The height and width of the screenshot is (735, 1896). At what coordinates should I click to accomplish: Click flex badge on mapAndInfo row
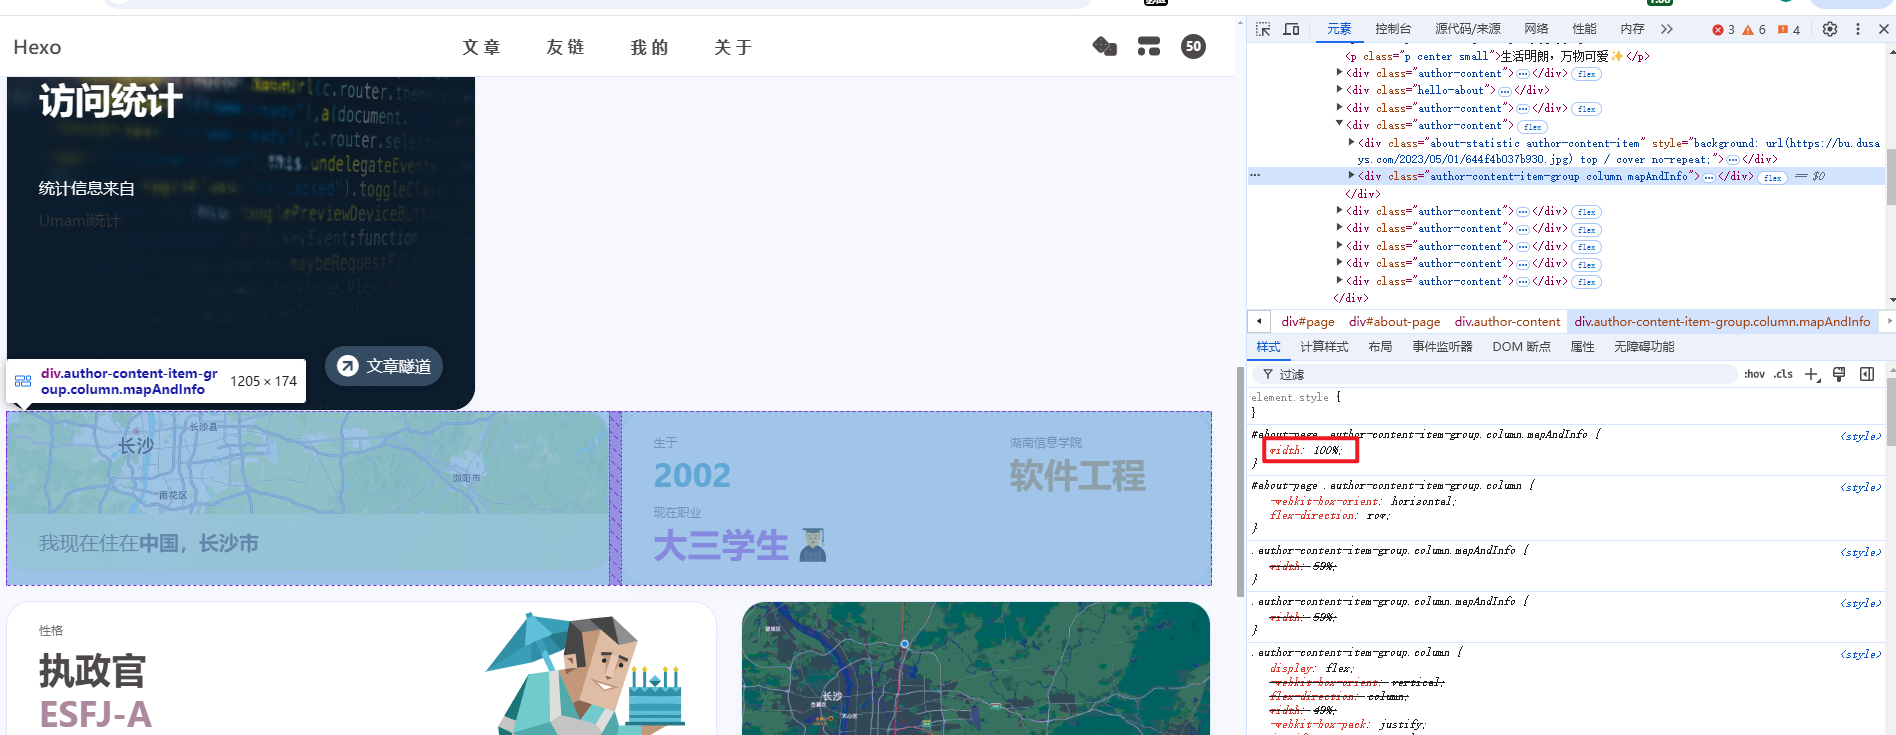(x=1773, y=177)
